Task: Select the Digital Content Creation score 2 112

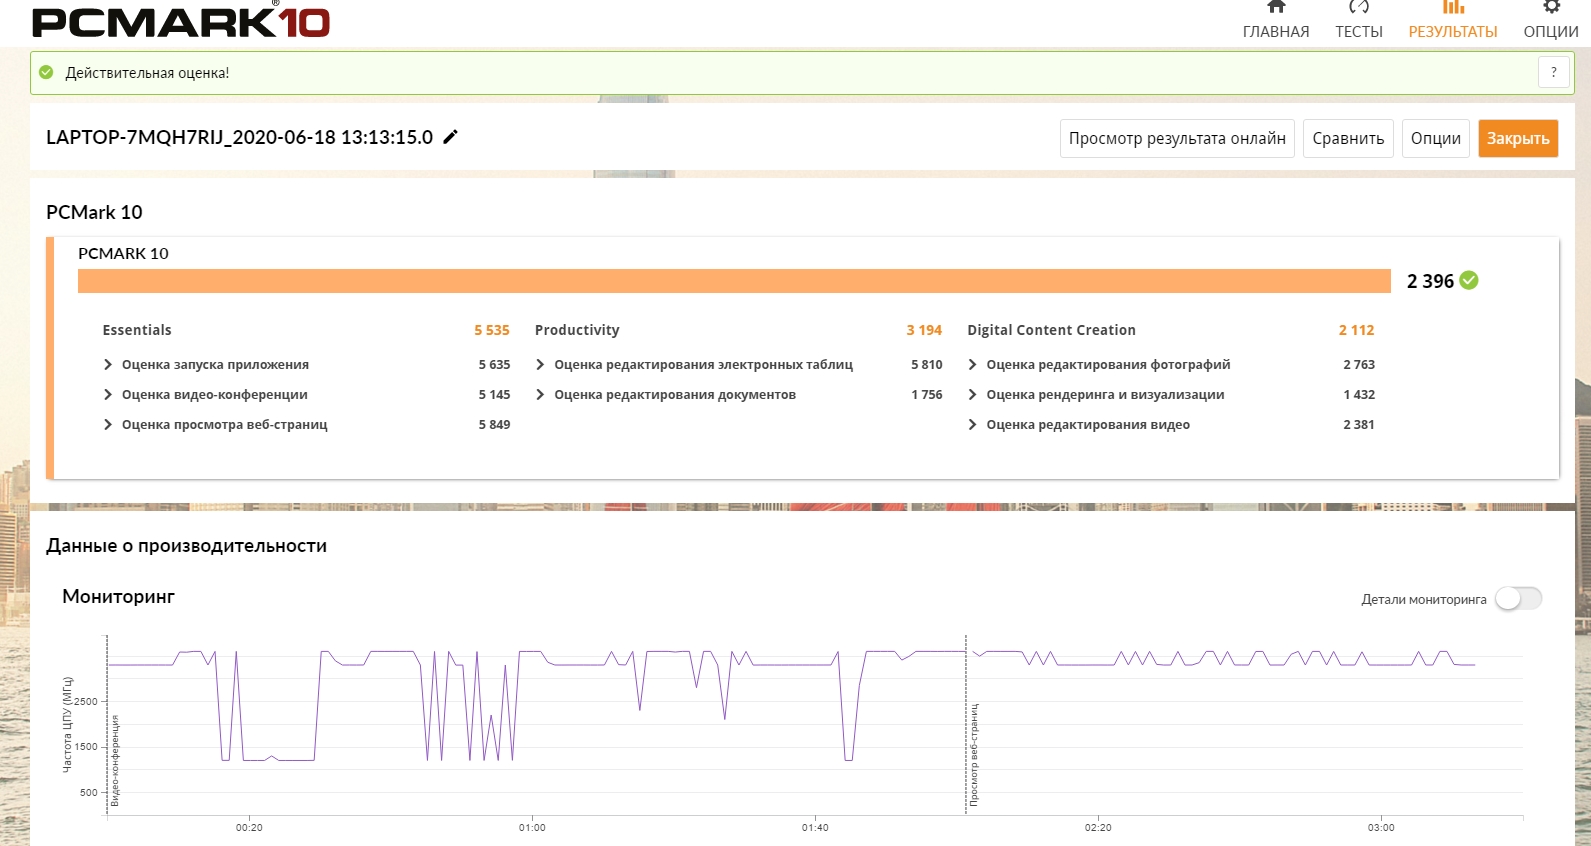Action: pos(1357,330)
